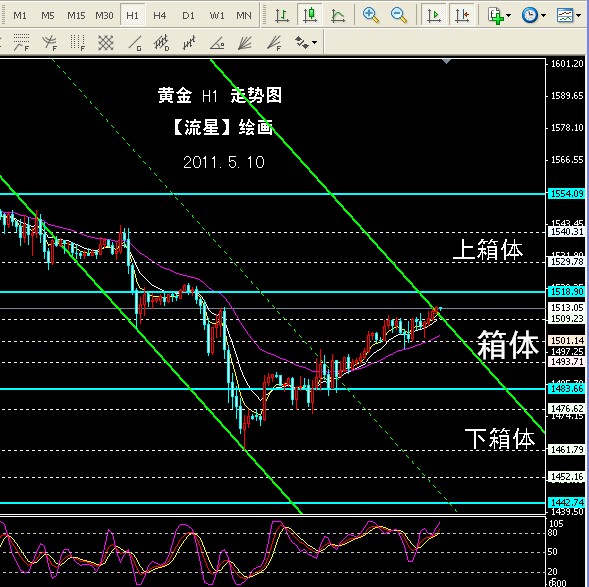Viewport: 589px width, 587px height.
Task: Click the chart shift triangle marker
Action: [x=446, y=61]
